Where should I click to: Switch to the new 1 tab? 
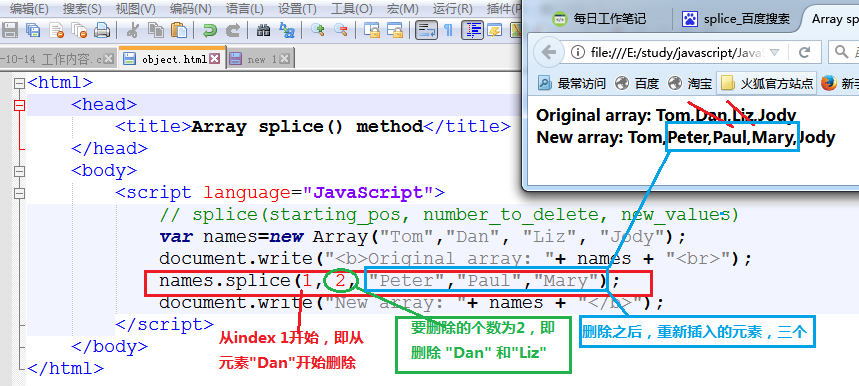pos(260,59)
